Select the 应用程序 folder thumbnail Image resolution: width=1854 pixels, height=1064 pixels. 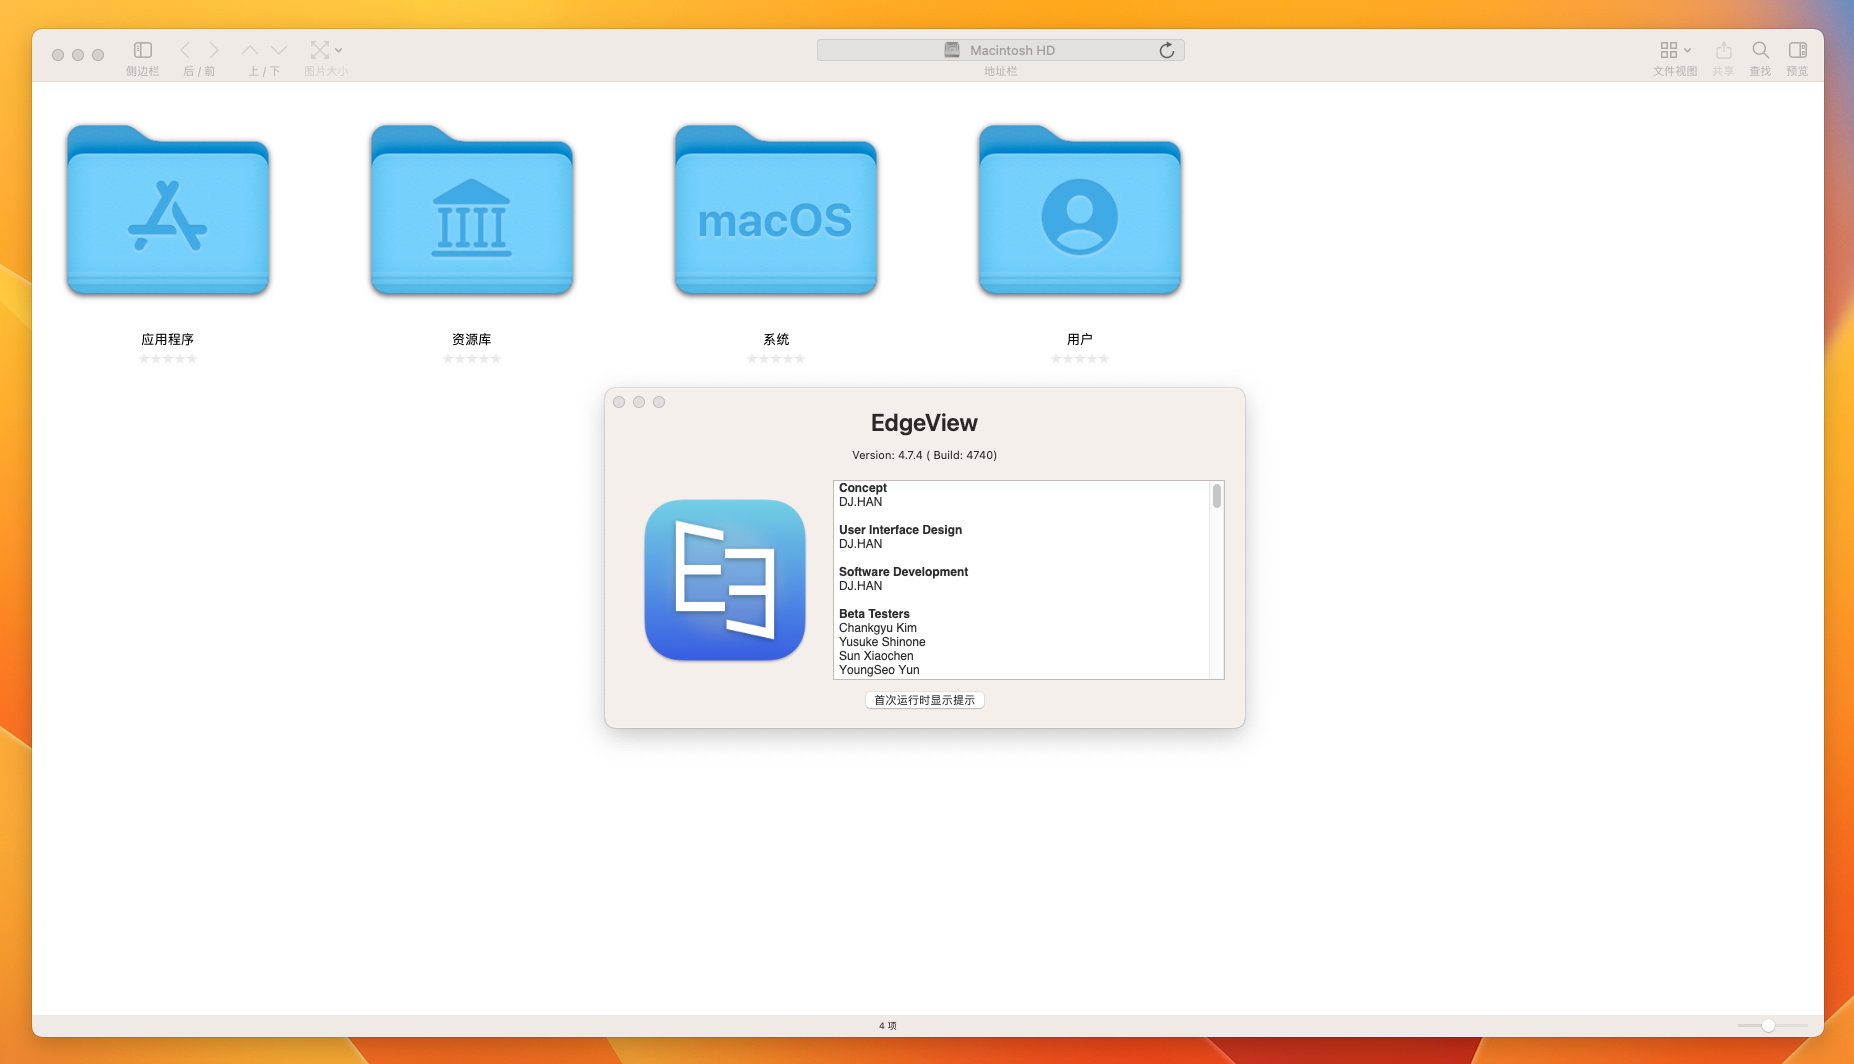click(168, 210)
